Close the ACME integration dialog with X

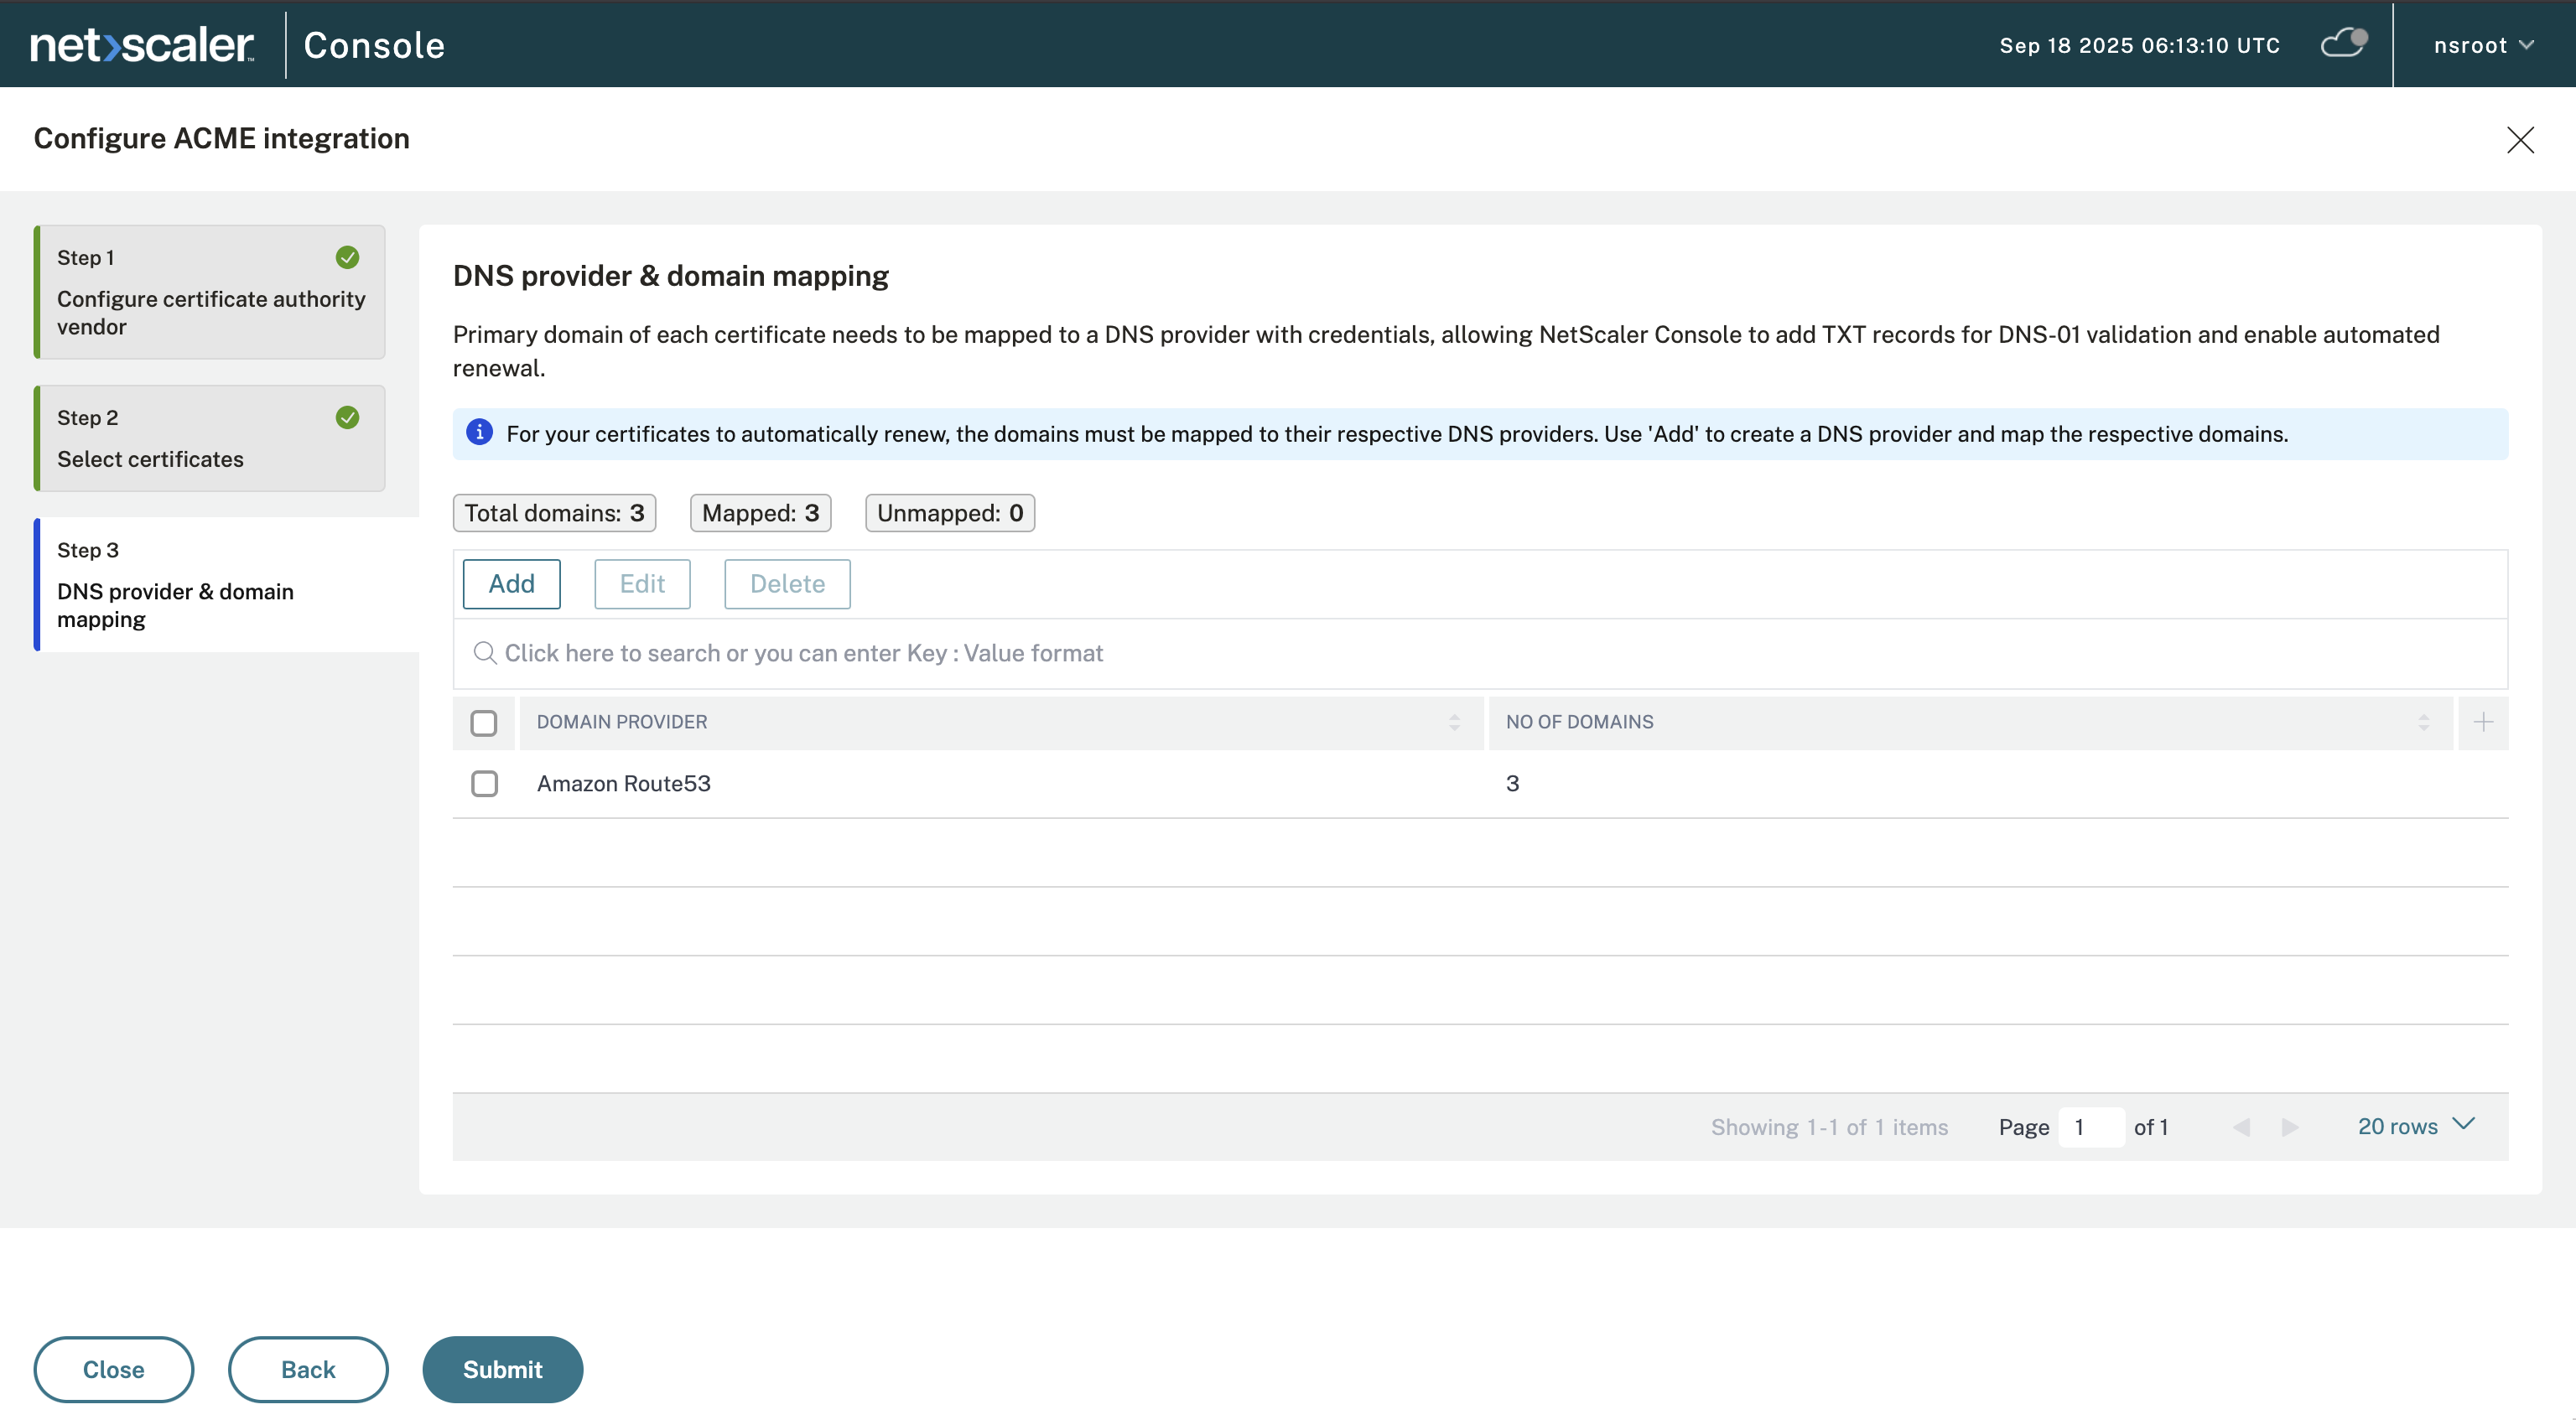(x=2520, y=139)
